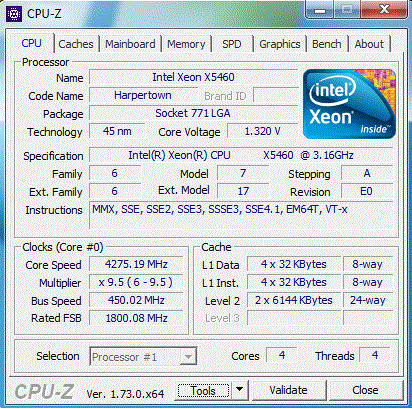This screenshot has width=412, height=409.
Task: Select the Memory tab
Action: [x=186, y=44]
